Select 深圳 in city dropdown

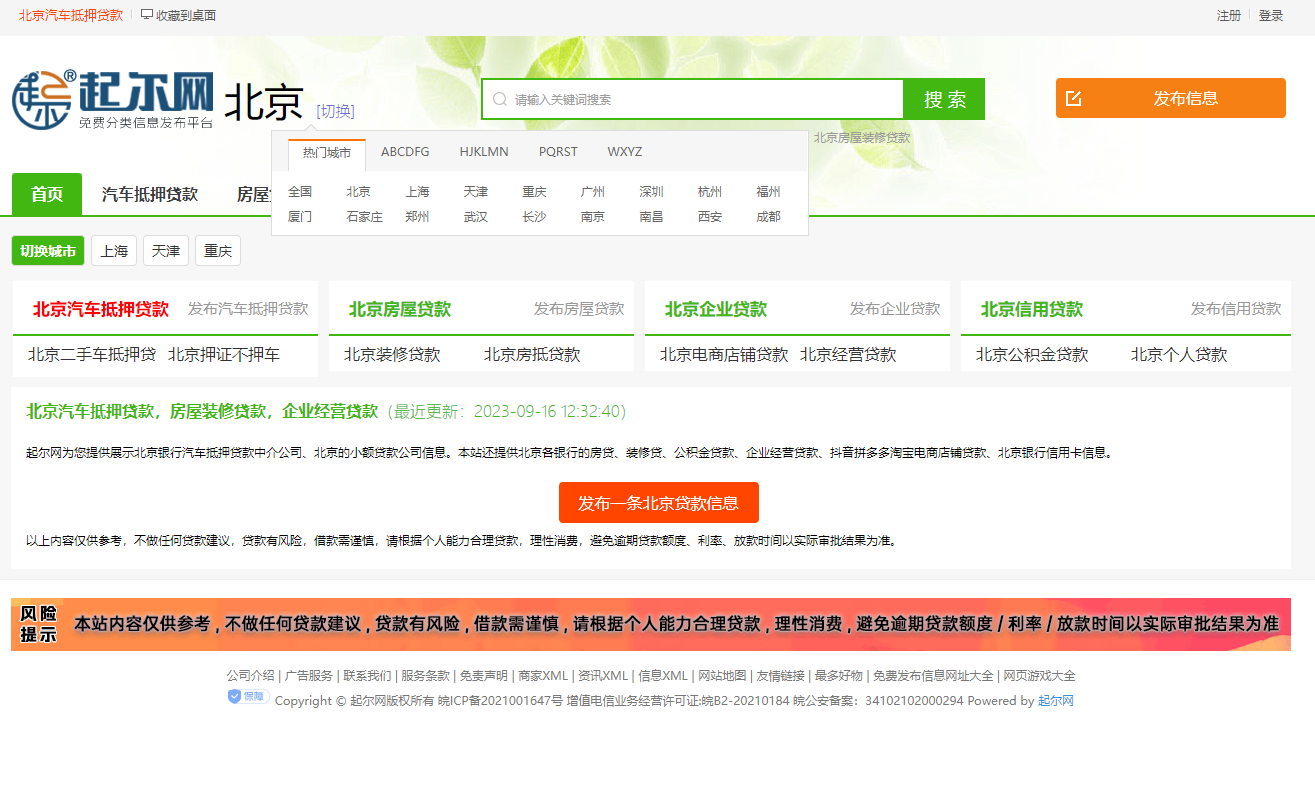click(x=651, y=192)
